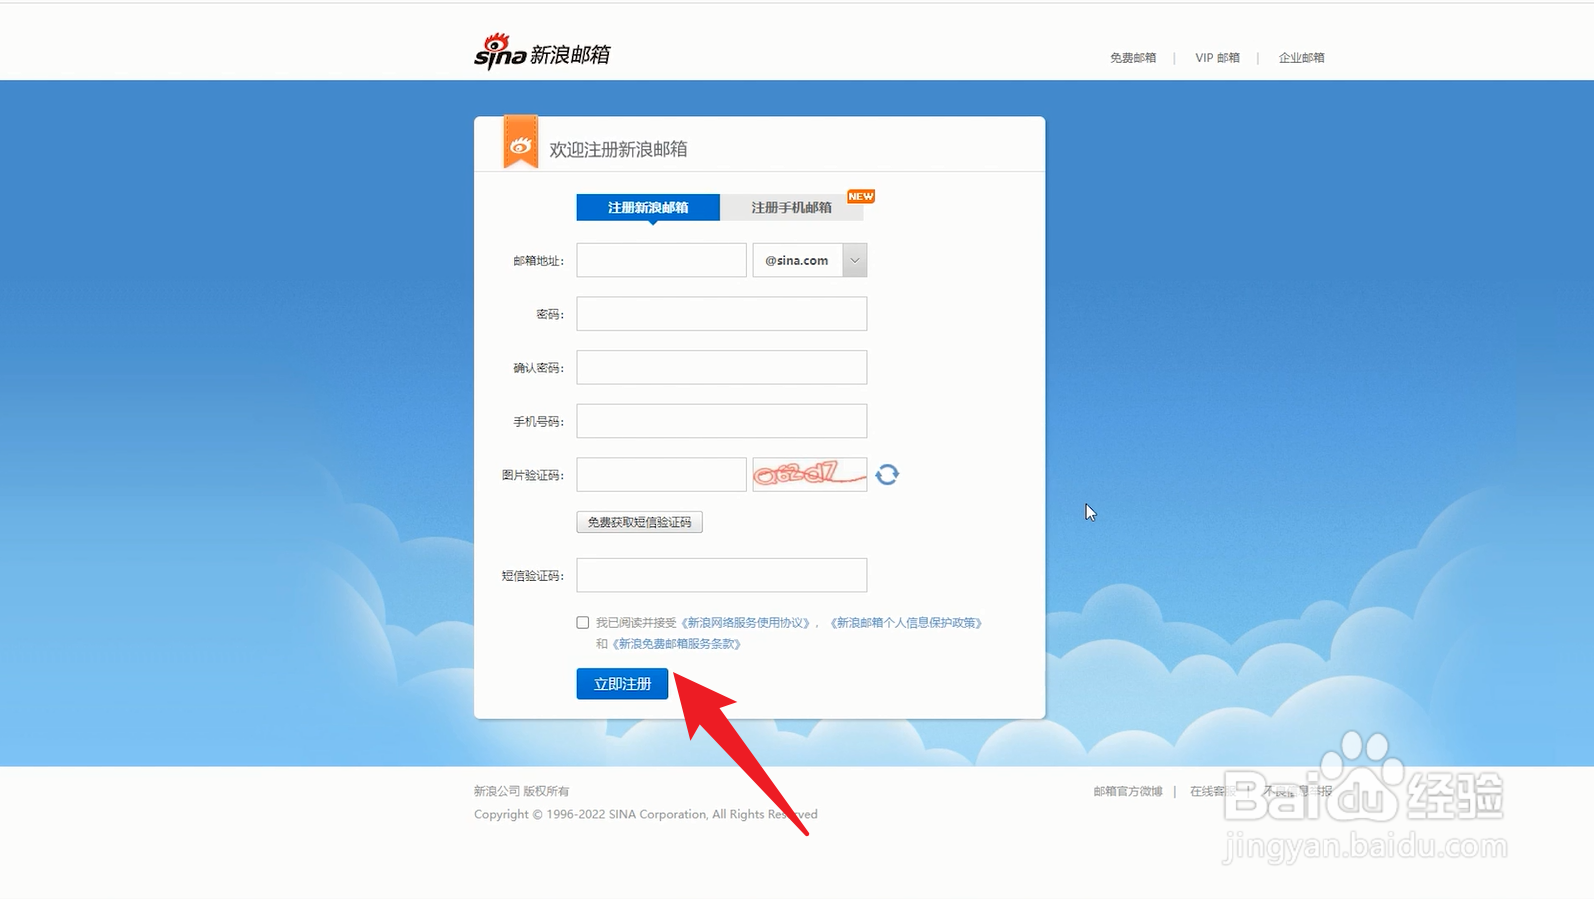Go to 免费邮箱 in top navigation
Screen dimensions: 1594x900
[x=1133, y=58]
